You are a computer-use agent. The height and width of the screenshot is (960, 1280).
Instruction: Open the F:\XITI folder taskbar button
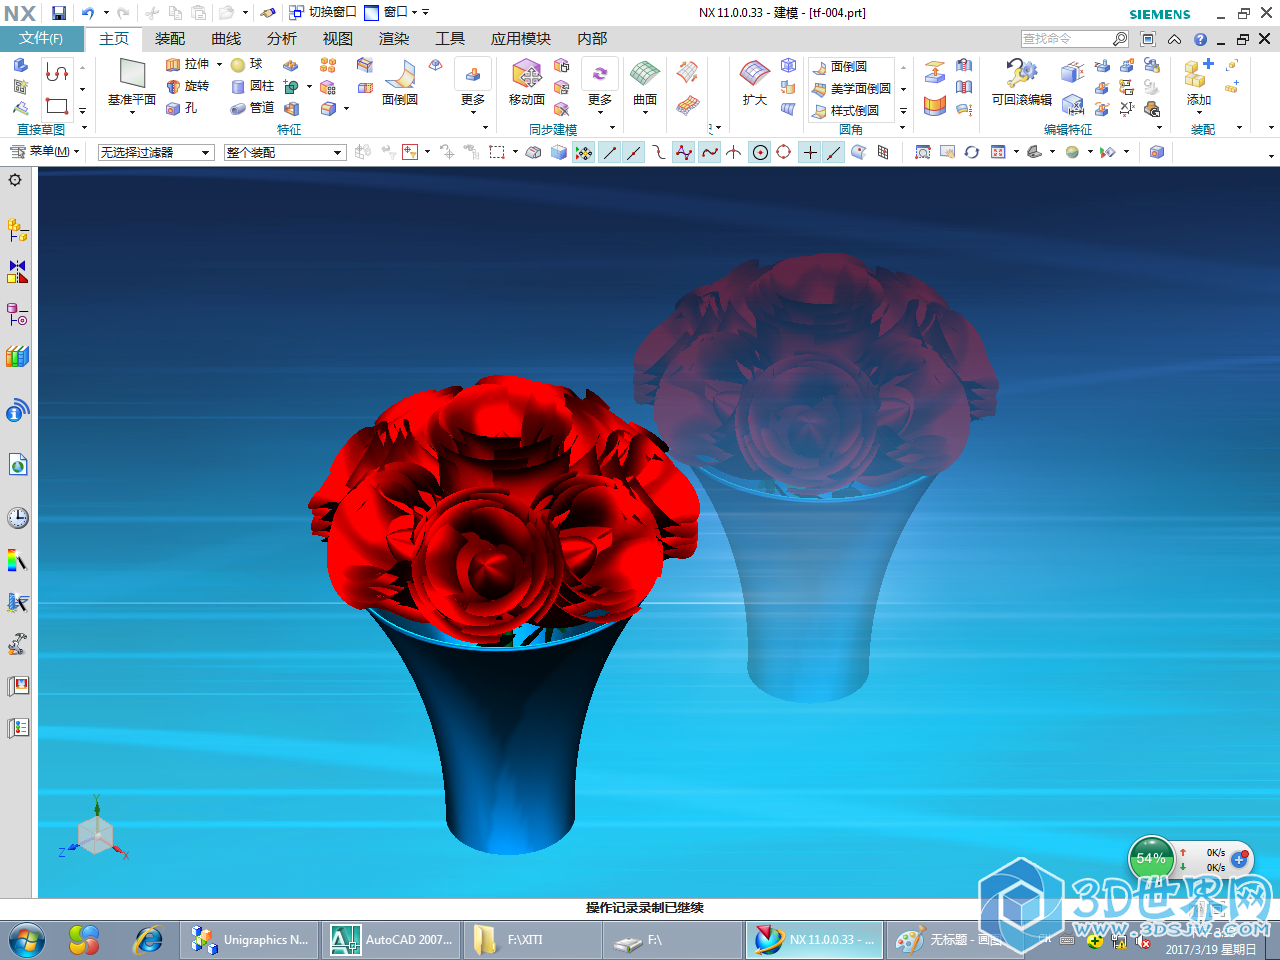[x=533, y=940]
